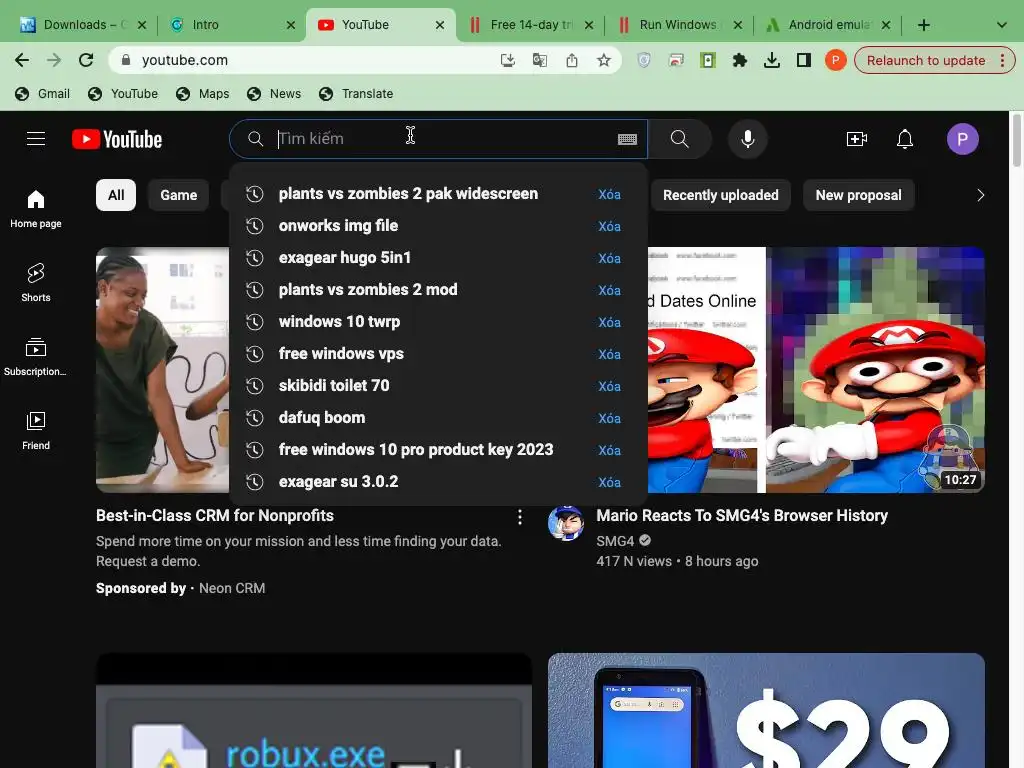Switch to the Android emulator tab
The height and width of the screenshot is (768, 1024).
tap(829, 25)
